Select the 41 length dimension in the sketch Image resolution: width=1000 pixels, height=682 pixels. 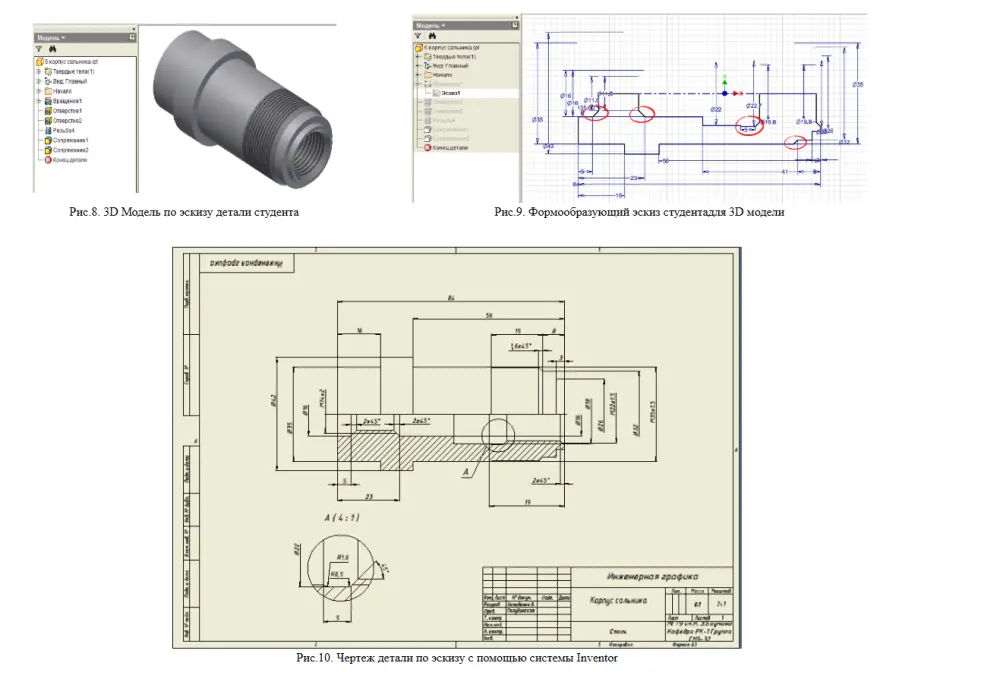point(784,172)
